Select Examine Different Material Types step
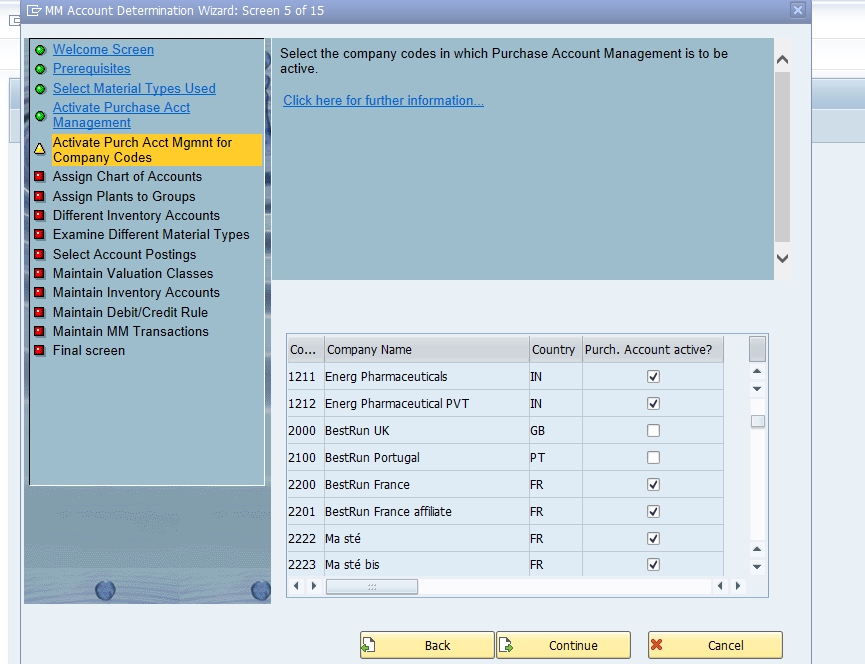Screen dimensions: 865x664 click(x=151, y=235)
